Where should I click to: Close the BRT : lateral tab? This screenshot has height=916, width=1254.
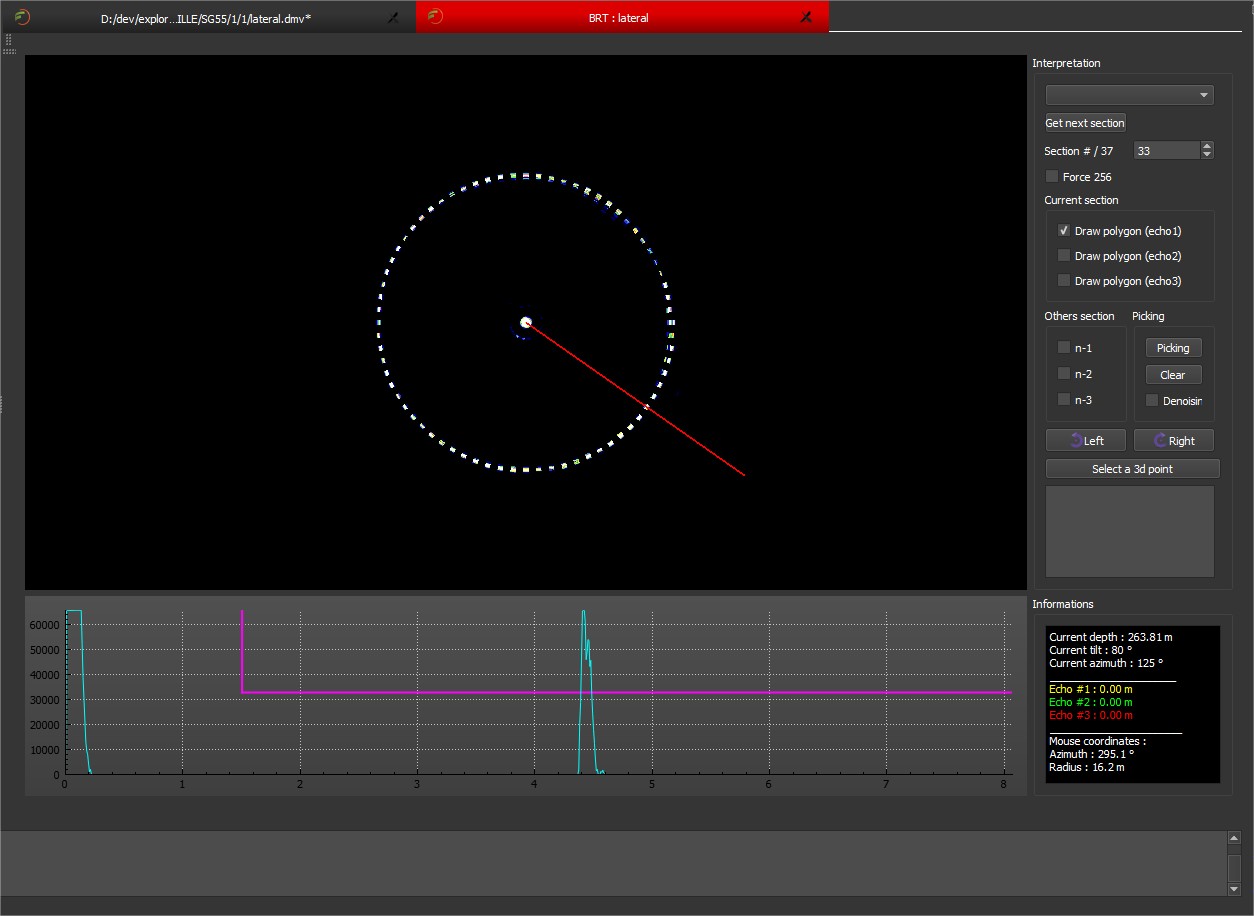pyautogui.click(x=806, y=17)
